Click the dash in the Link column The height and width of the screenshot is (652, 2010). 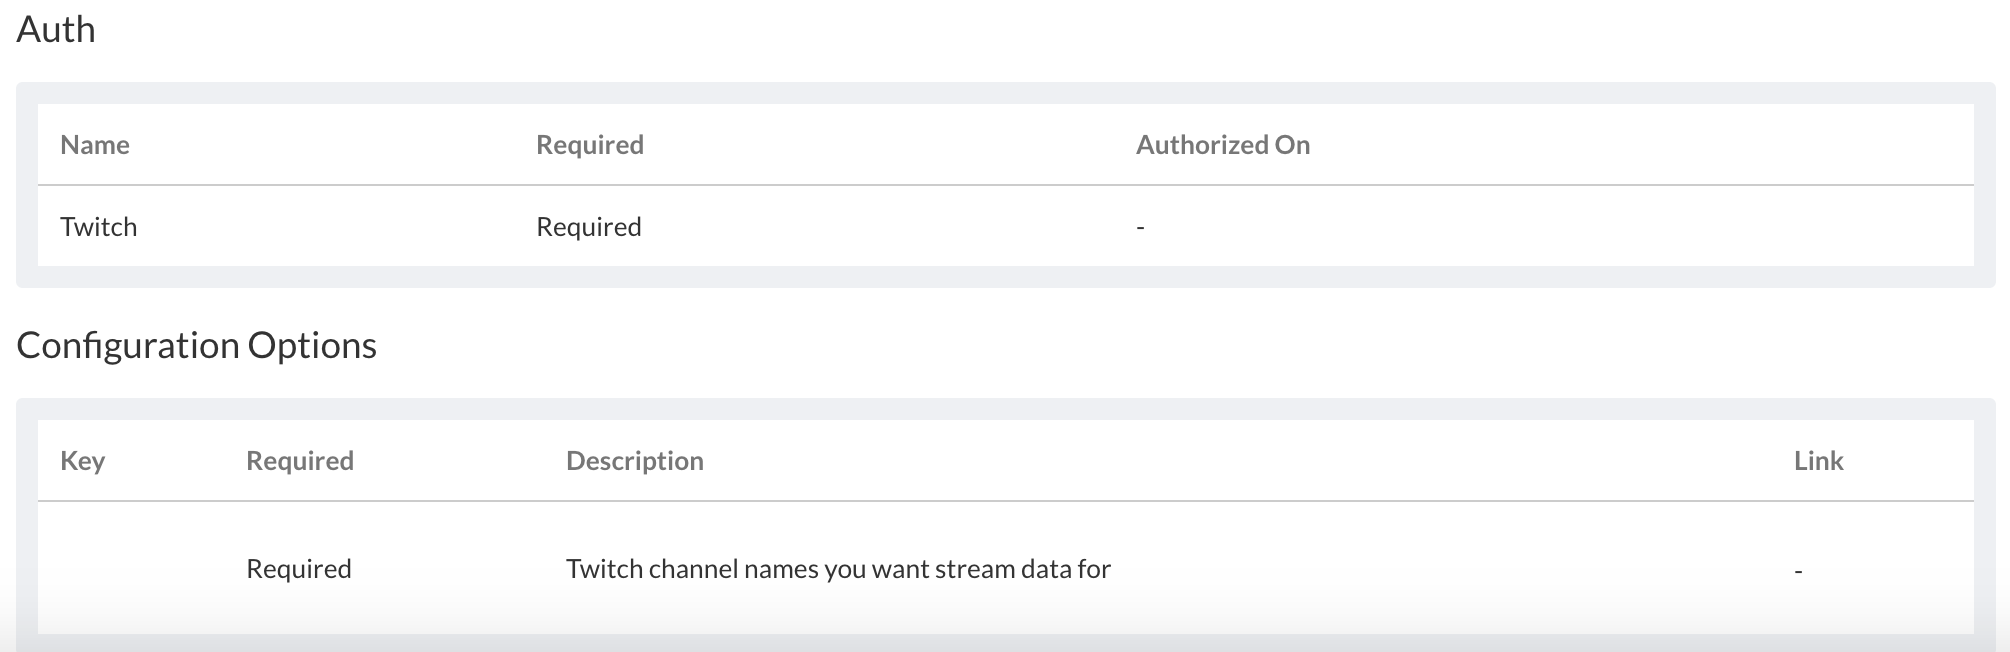1798,571
